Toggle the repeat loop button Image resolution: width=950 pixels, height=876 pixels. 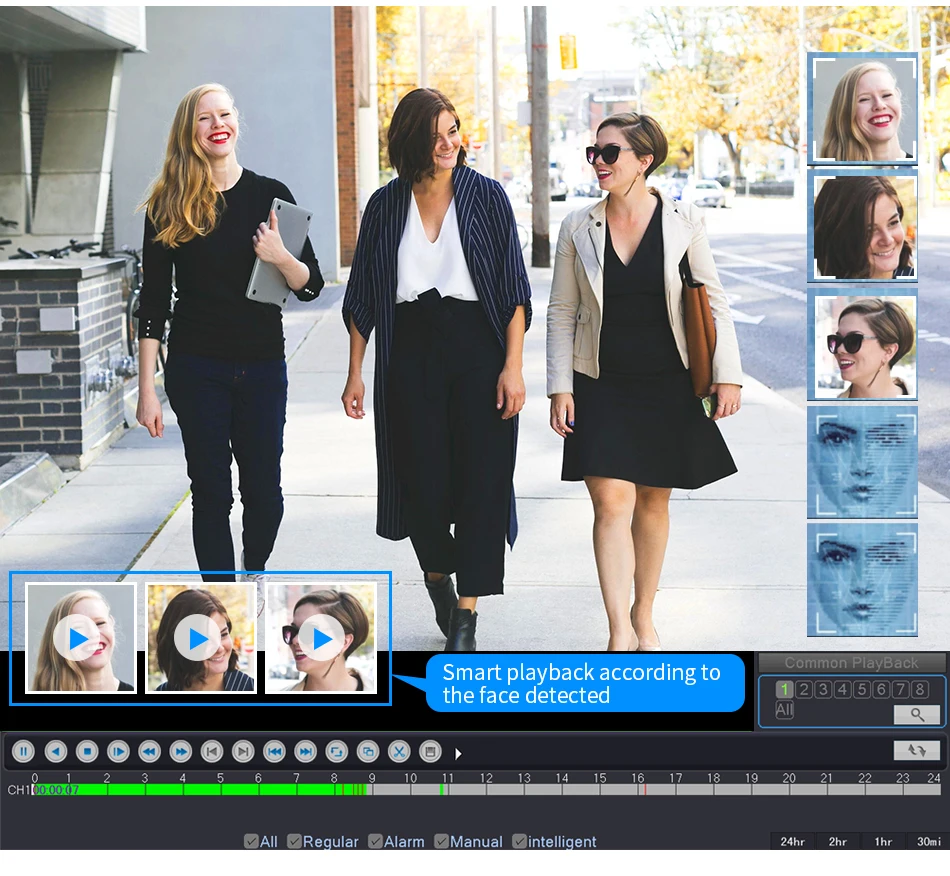coord(336,752)
